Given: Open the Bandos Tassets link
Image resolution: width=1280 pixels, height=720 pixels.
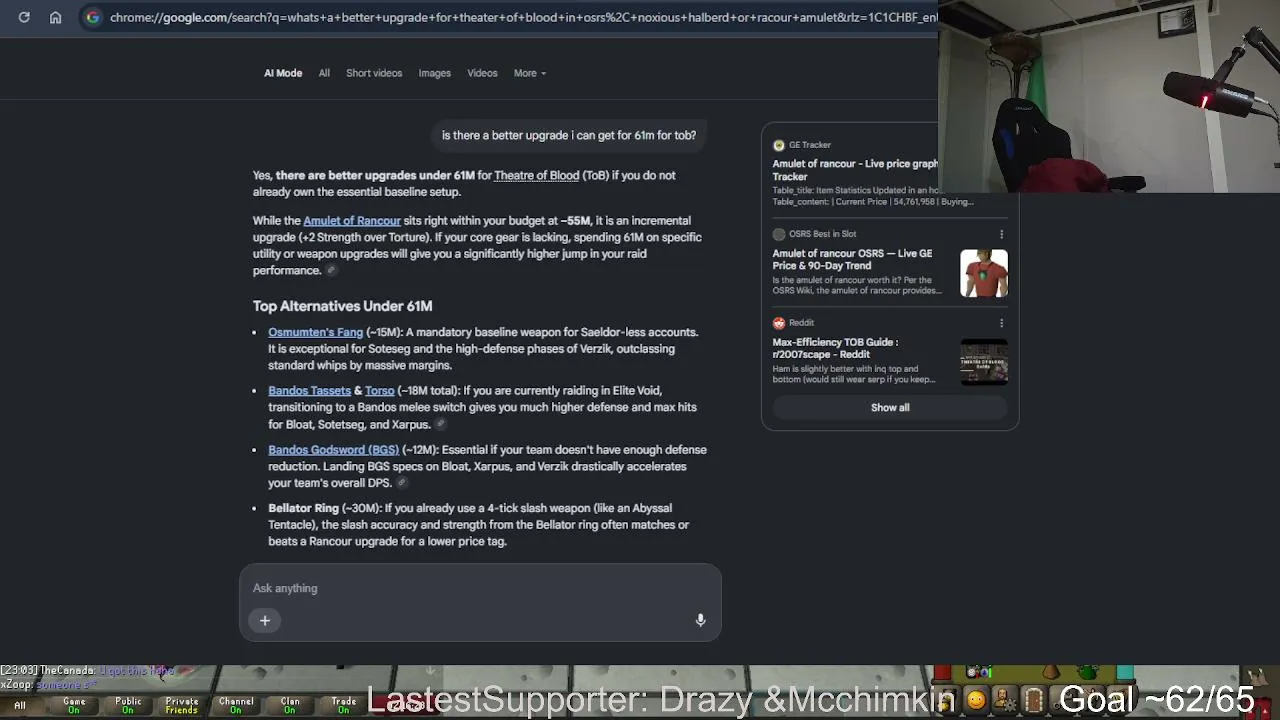Looking at the screenshot, I should pos(309,391).
